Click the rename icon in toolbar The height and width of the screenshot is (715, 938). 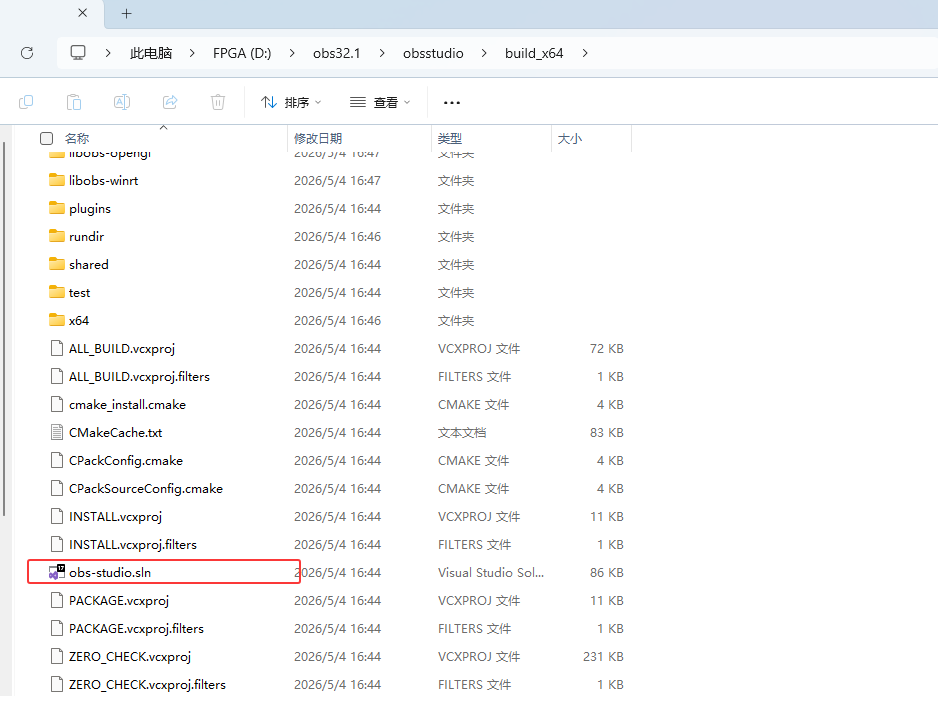[122, 102]
